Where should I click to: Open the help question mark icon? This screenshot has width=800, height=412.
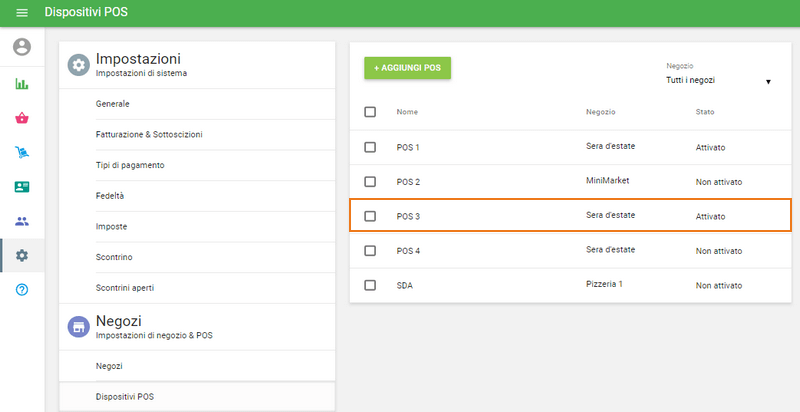(x=22, y=289)
